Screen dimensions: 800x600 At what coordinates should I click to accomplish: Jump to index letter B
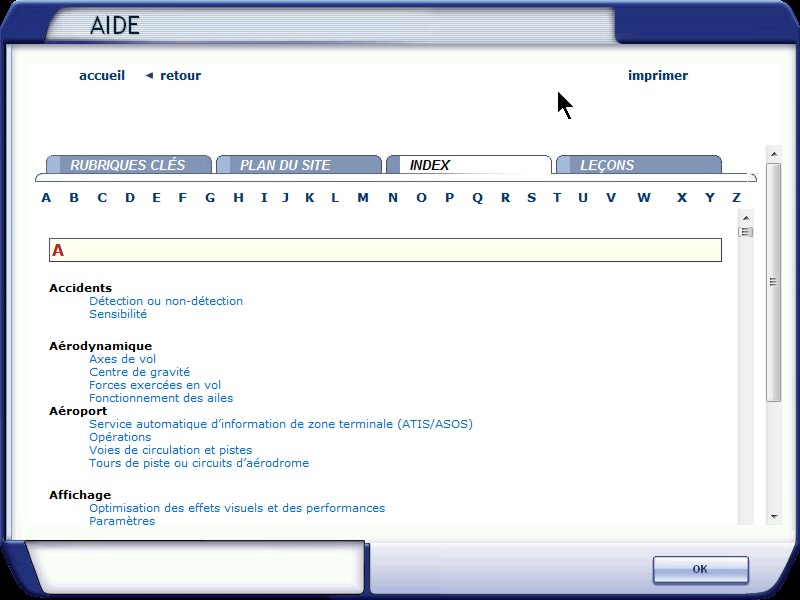(x=74, y=197)
